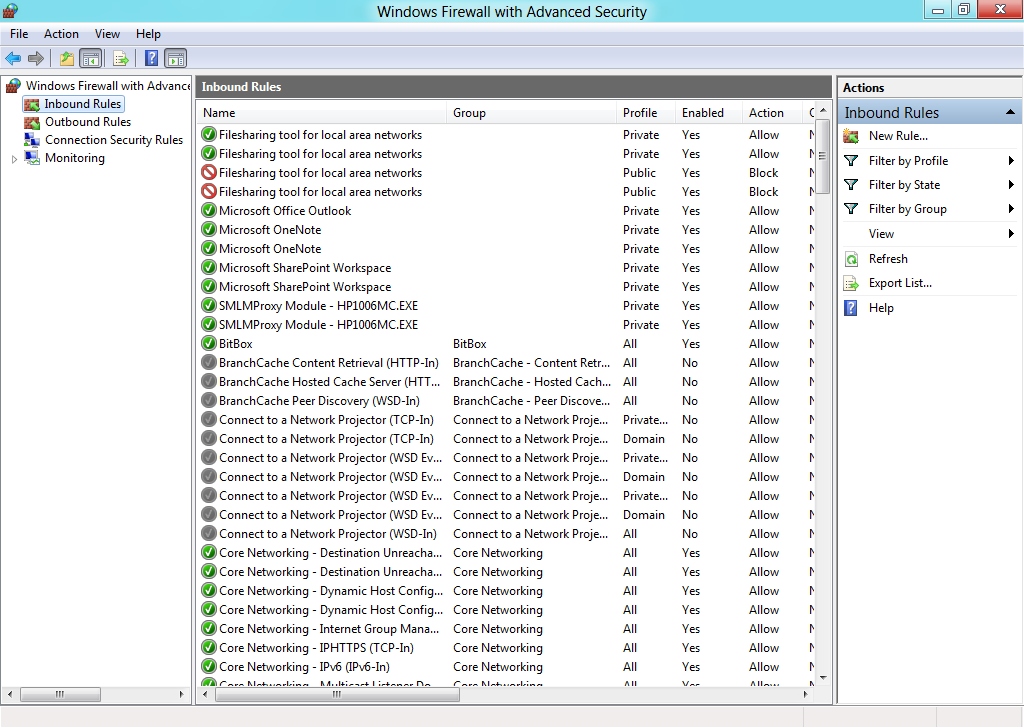Click the Up One Level folder icon

(x=66, y=58)
